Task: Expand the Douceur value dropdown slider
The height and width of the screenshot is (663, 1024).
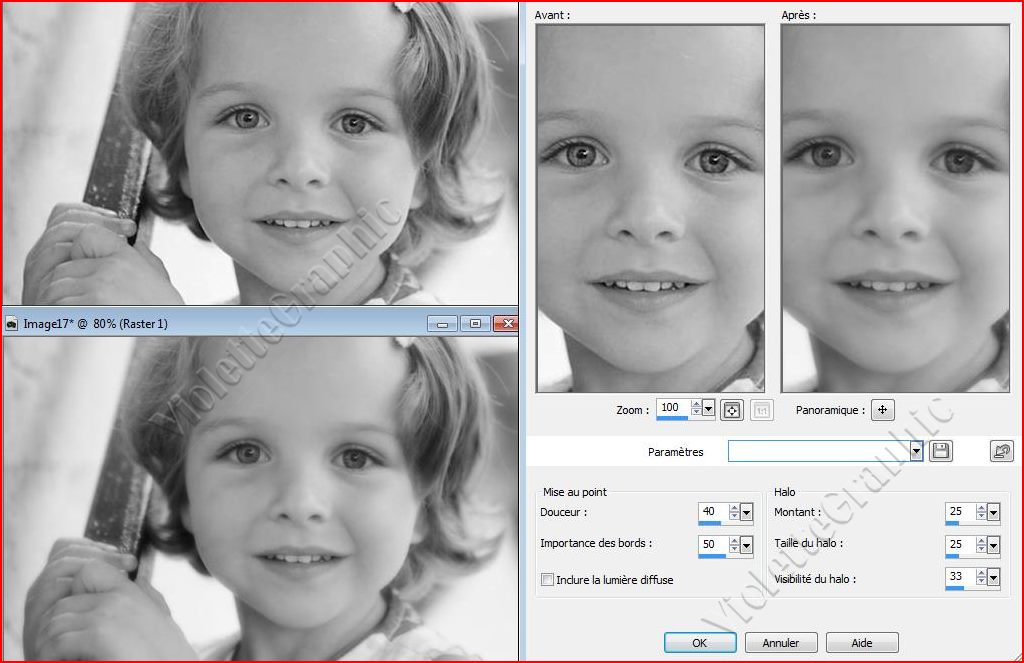Action: click(x=746, y=513)
